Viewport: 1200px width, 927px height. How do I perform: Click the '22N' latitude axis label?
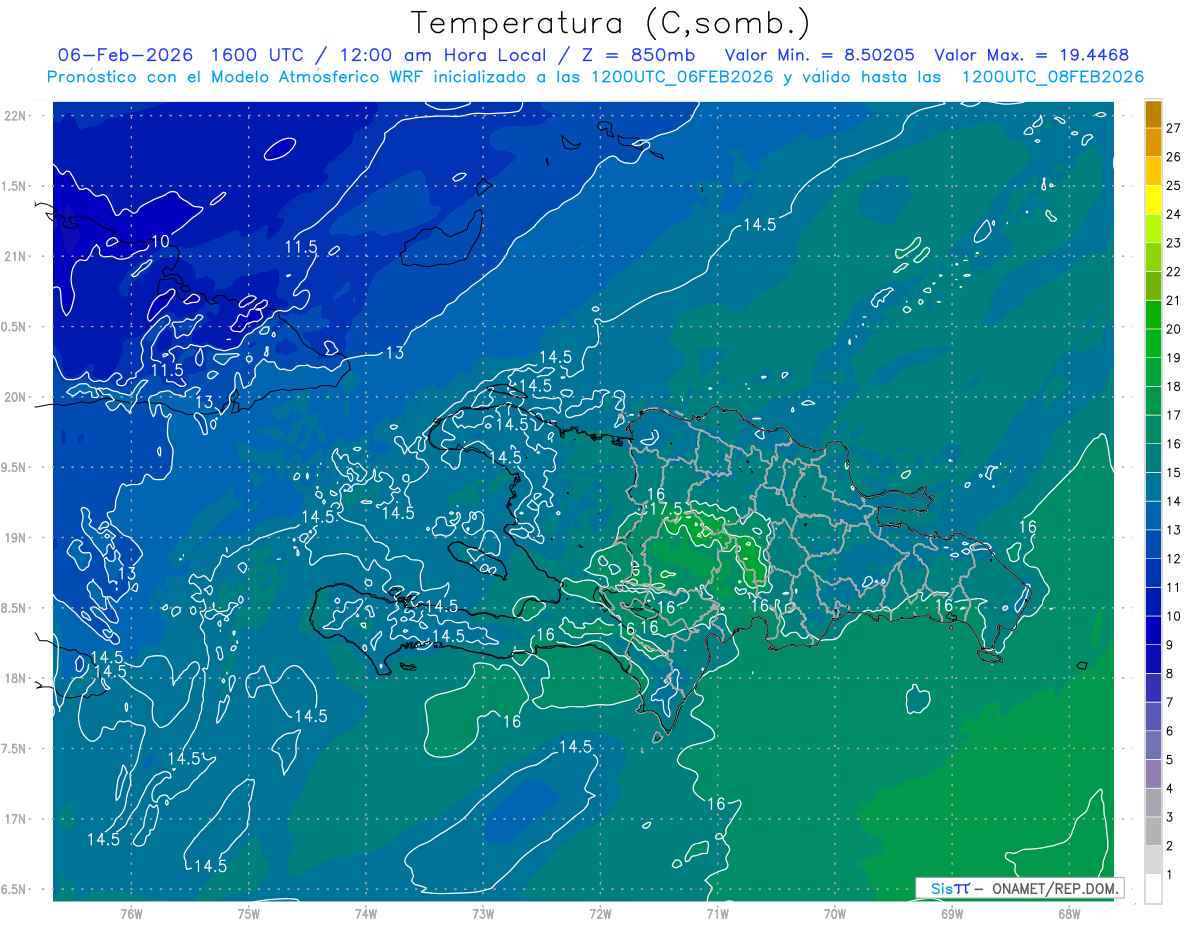16,115
